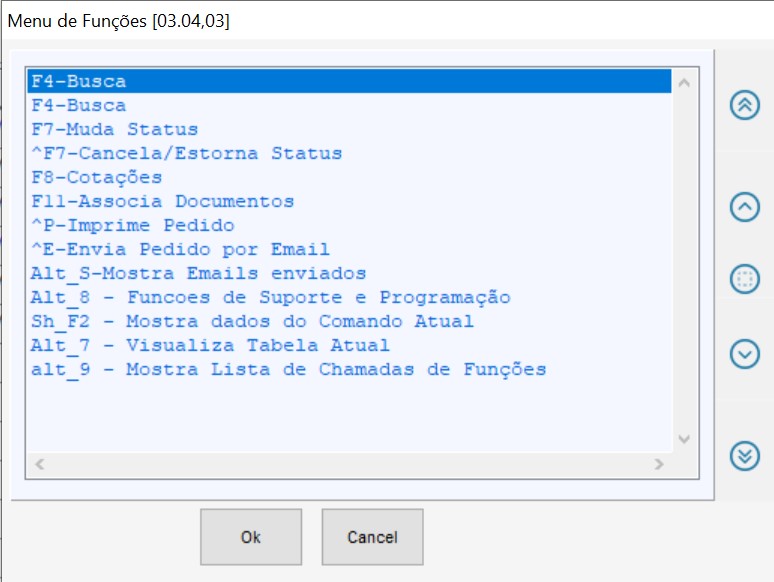Select Alt_7 Visualiza Tabela Atual
774x582 pixels.
point(210,345)
